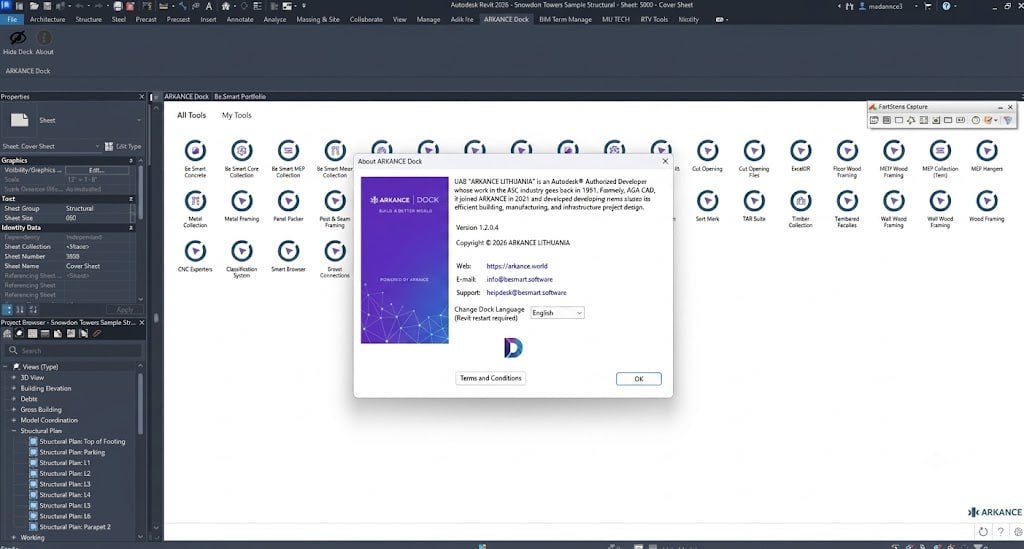
Task: Collapse the Graphics properties section
Action: 131,161
